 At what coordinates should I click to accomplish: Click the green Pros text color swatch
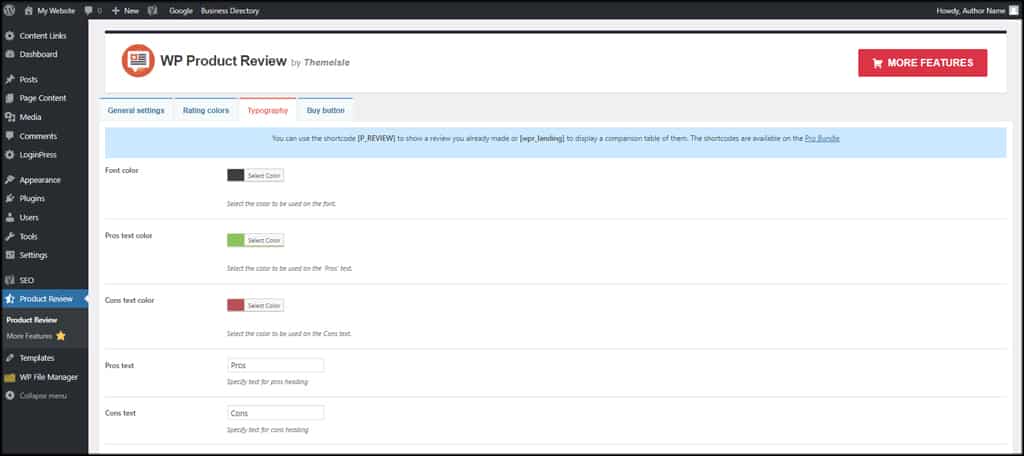[x=236, y=240]
